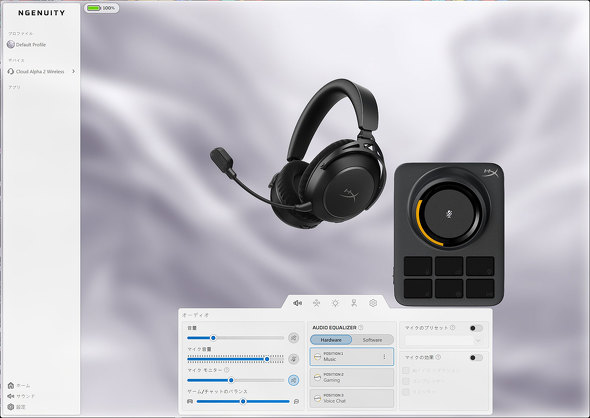
Task: Click the EQ icon of the Voice Chat preset
Action: (x=318, y=398)
